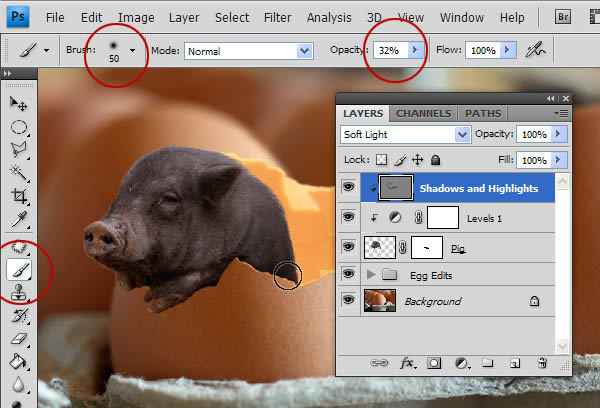
Task: Select the History Brush tool
Action: click(x=18, y=316)
